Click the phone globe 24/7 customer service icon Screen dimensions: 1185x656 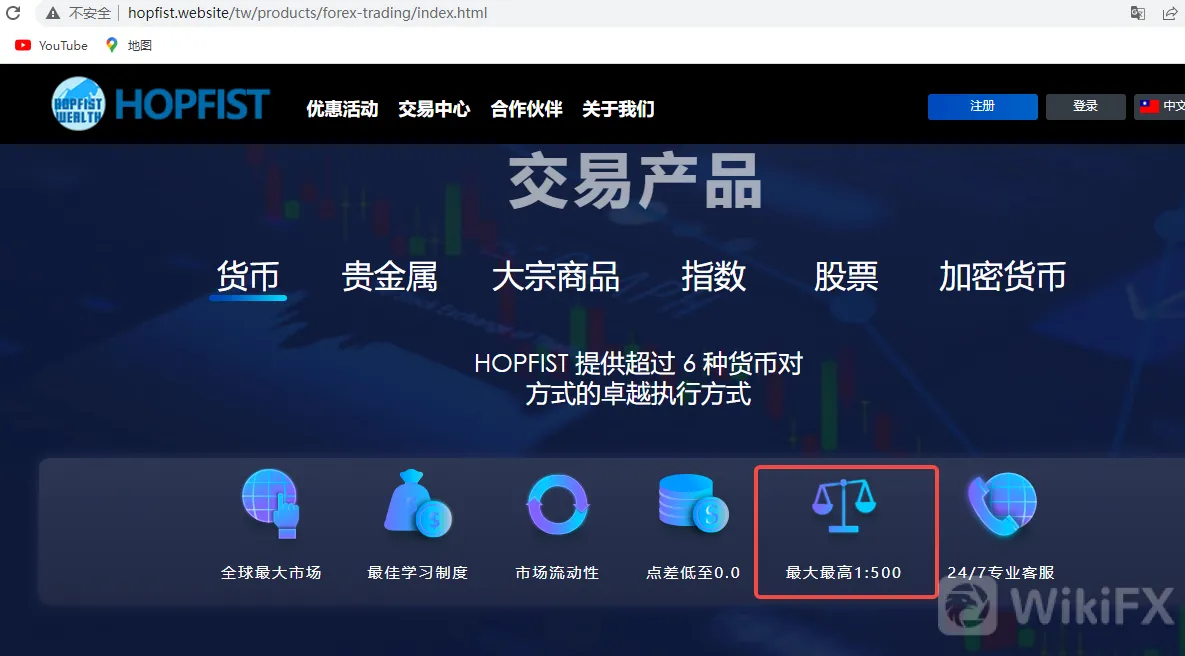coord(1002,504)
